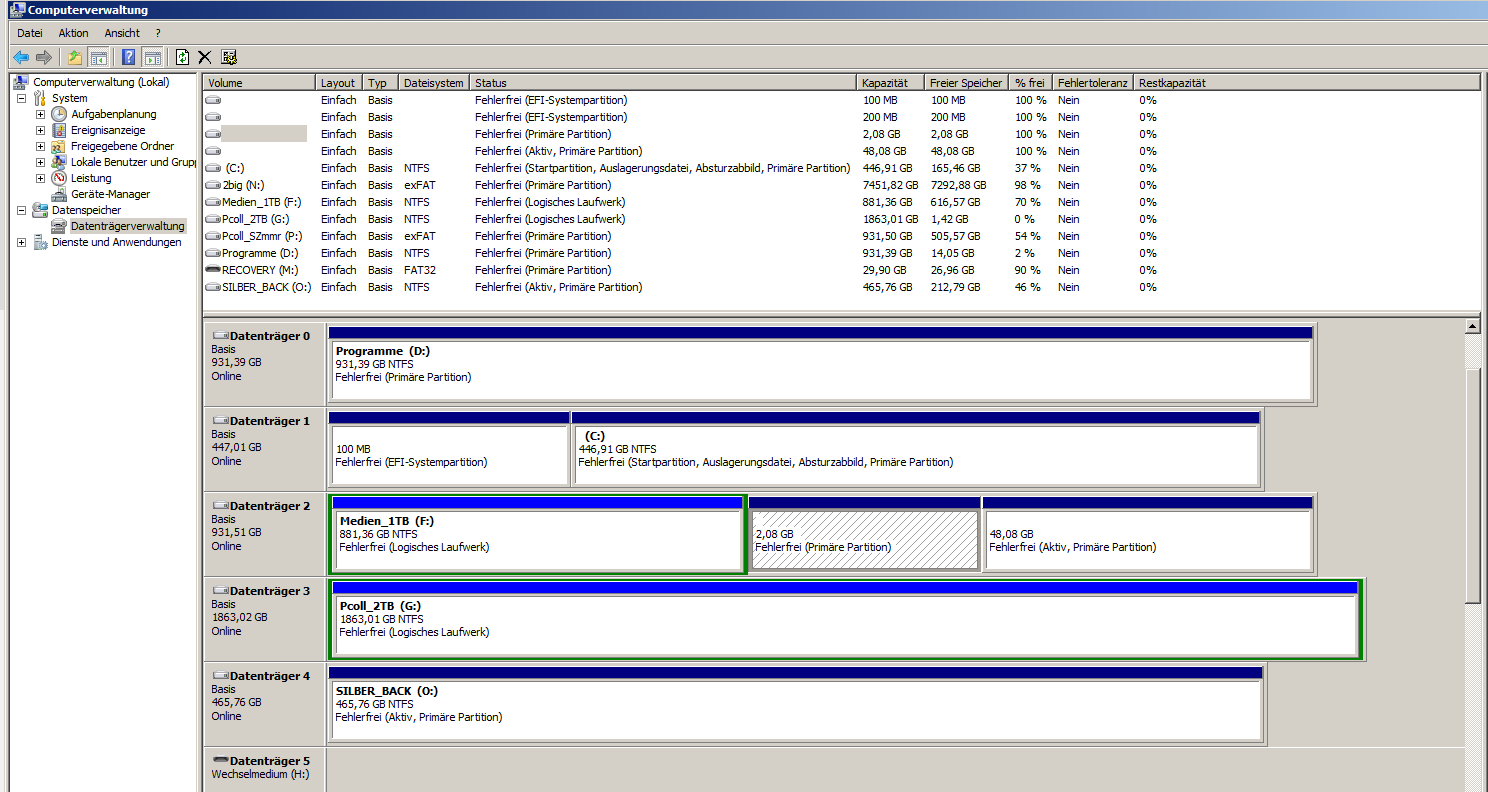The image size is (1488, 792).
Task: Click the Datenträger 5 removable disk icon
Action: click(220, 761)
